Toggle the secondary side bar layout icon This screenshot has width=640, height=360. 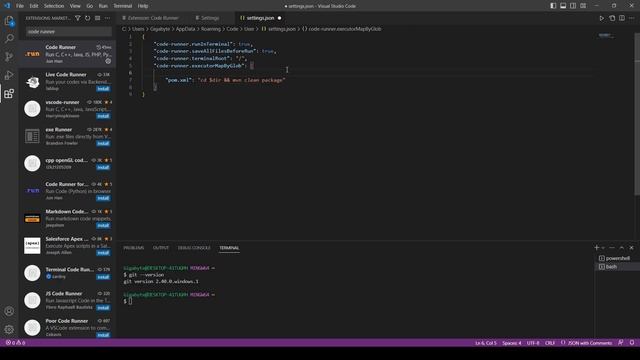click(x=573, y=6)
